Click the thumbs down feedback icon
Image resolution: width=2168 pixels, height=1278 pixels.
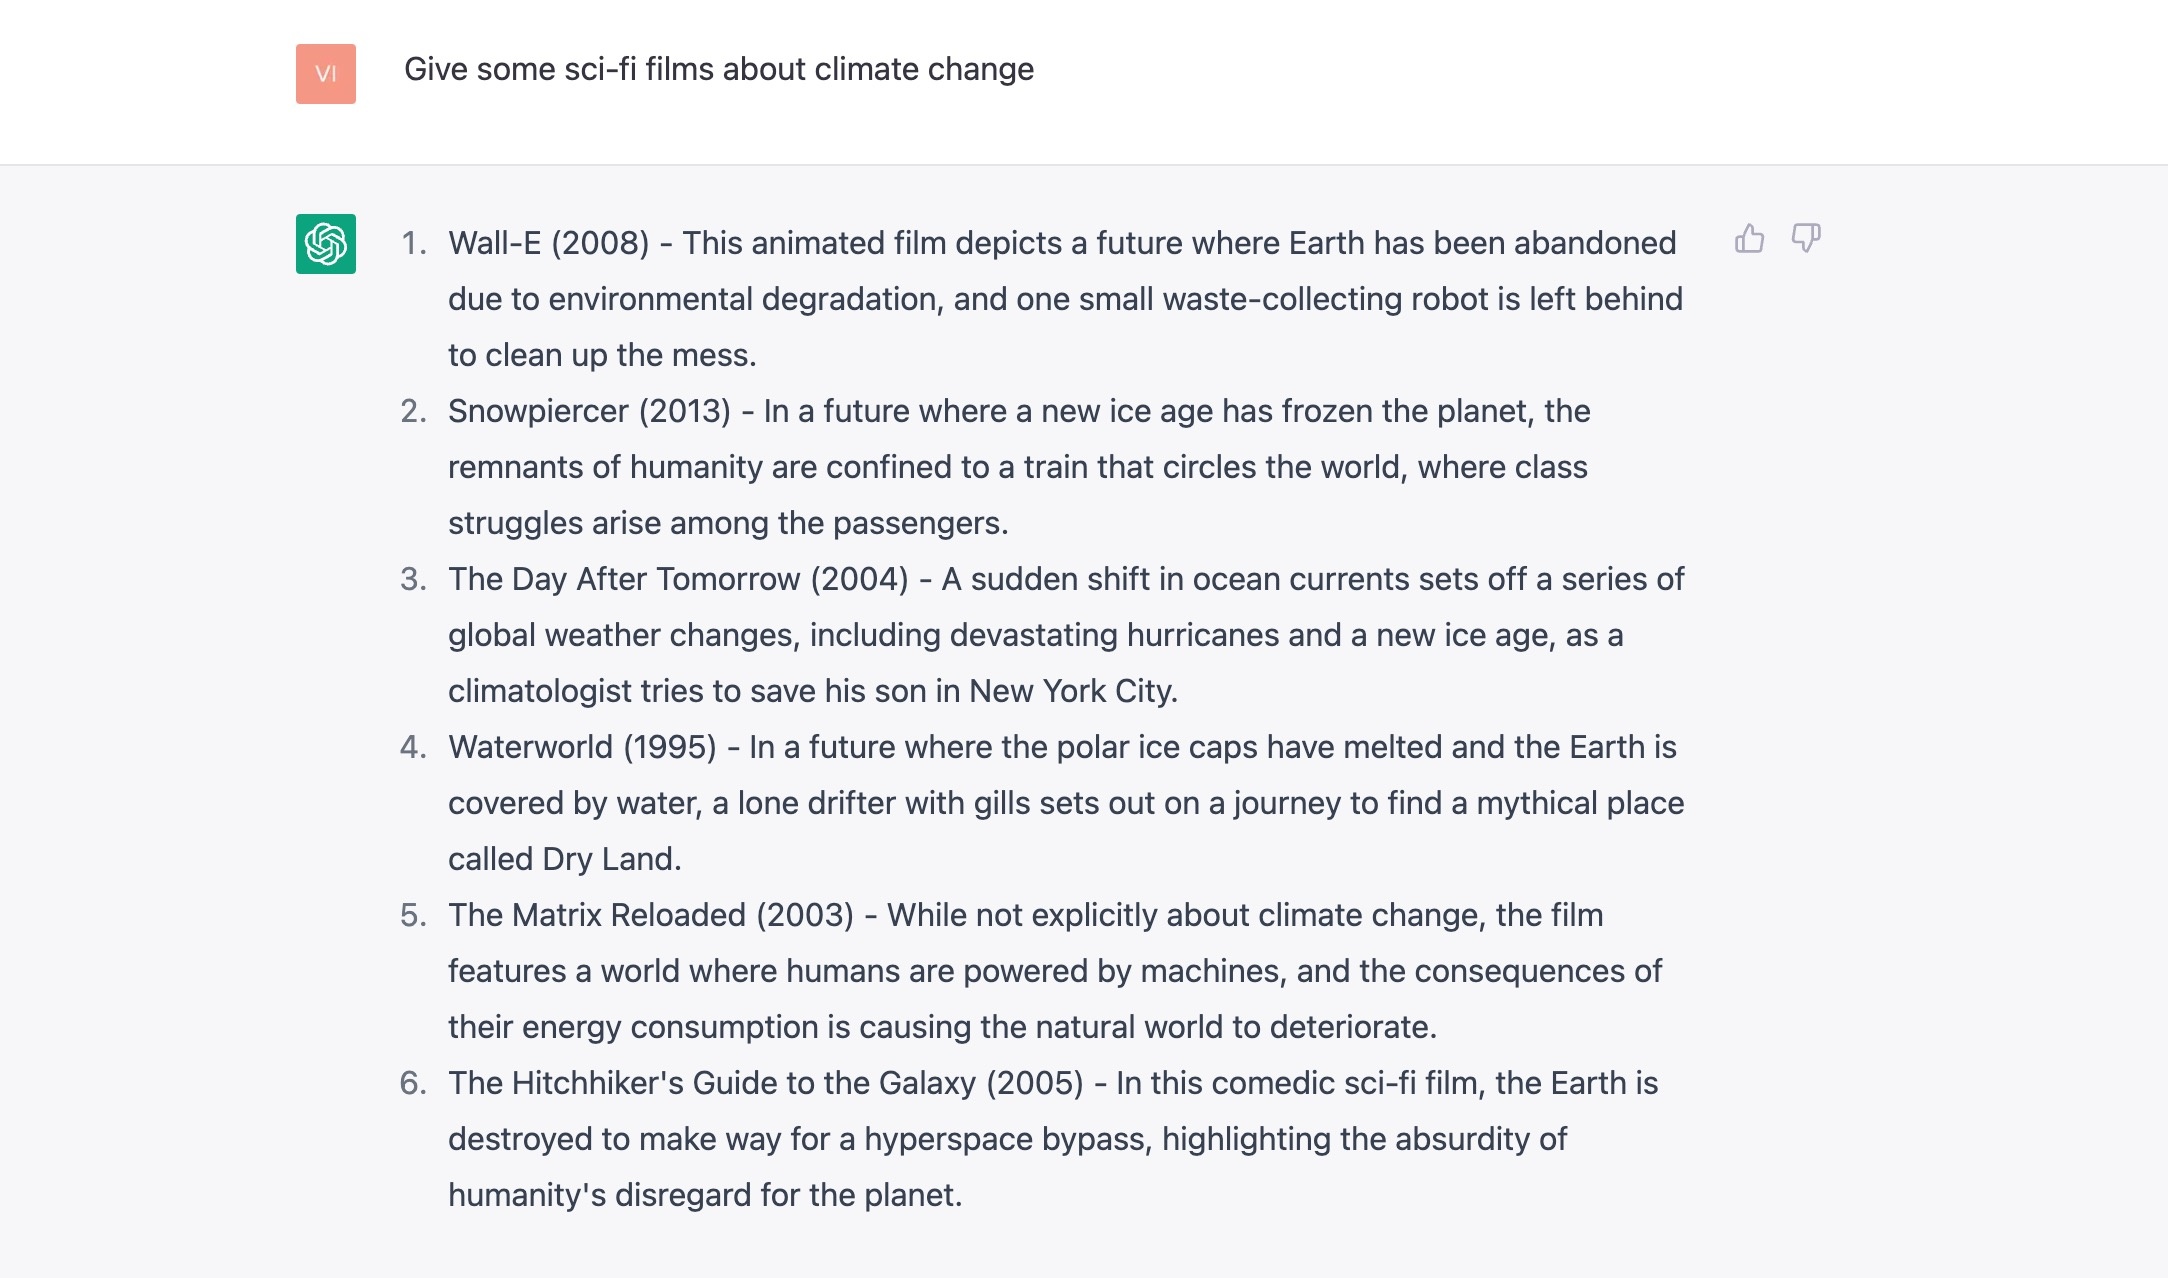[x=1806, y=239]
